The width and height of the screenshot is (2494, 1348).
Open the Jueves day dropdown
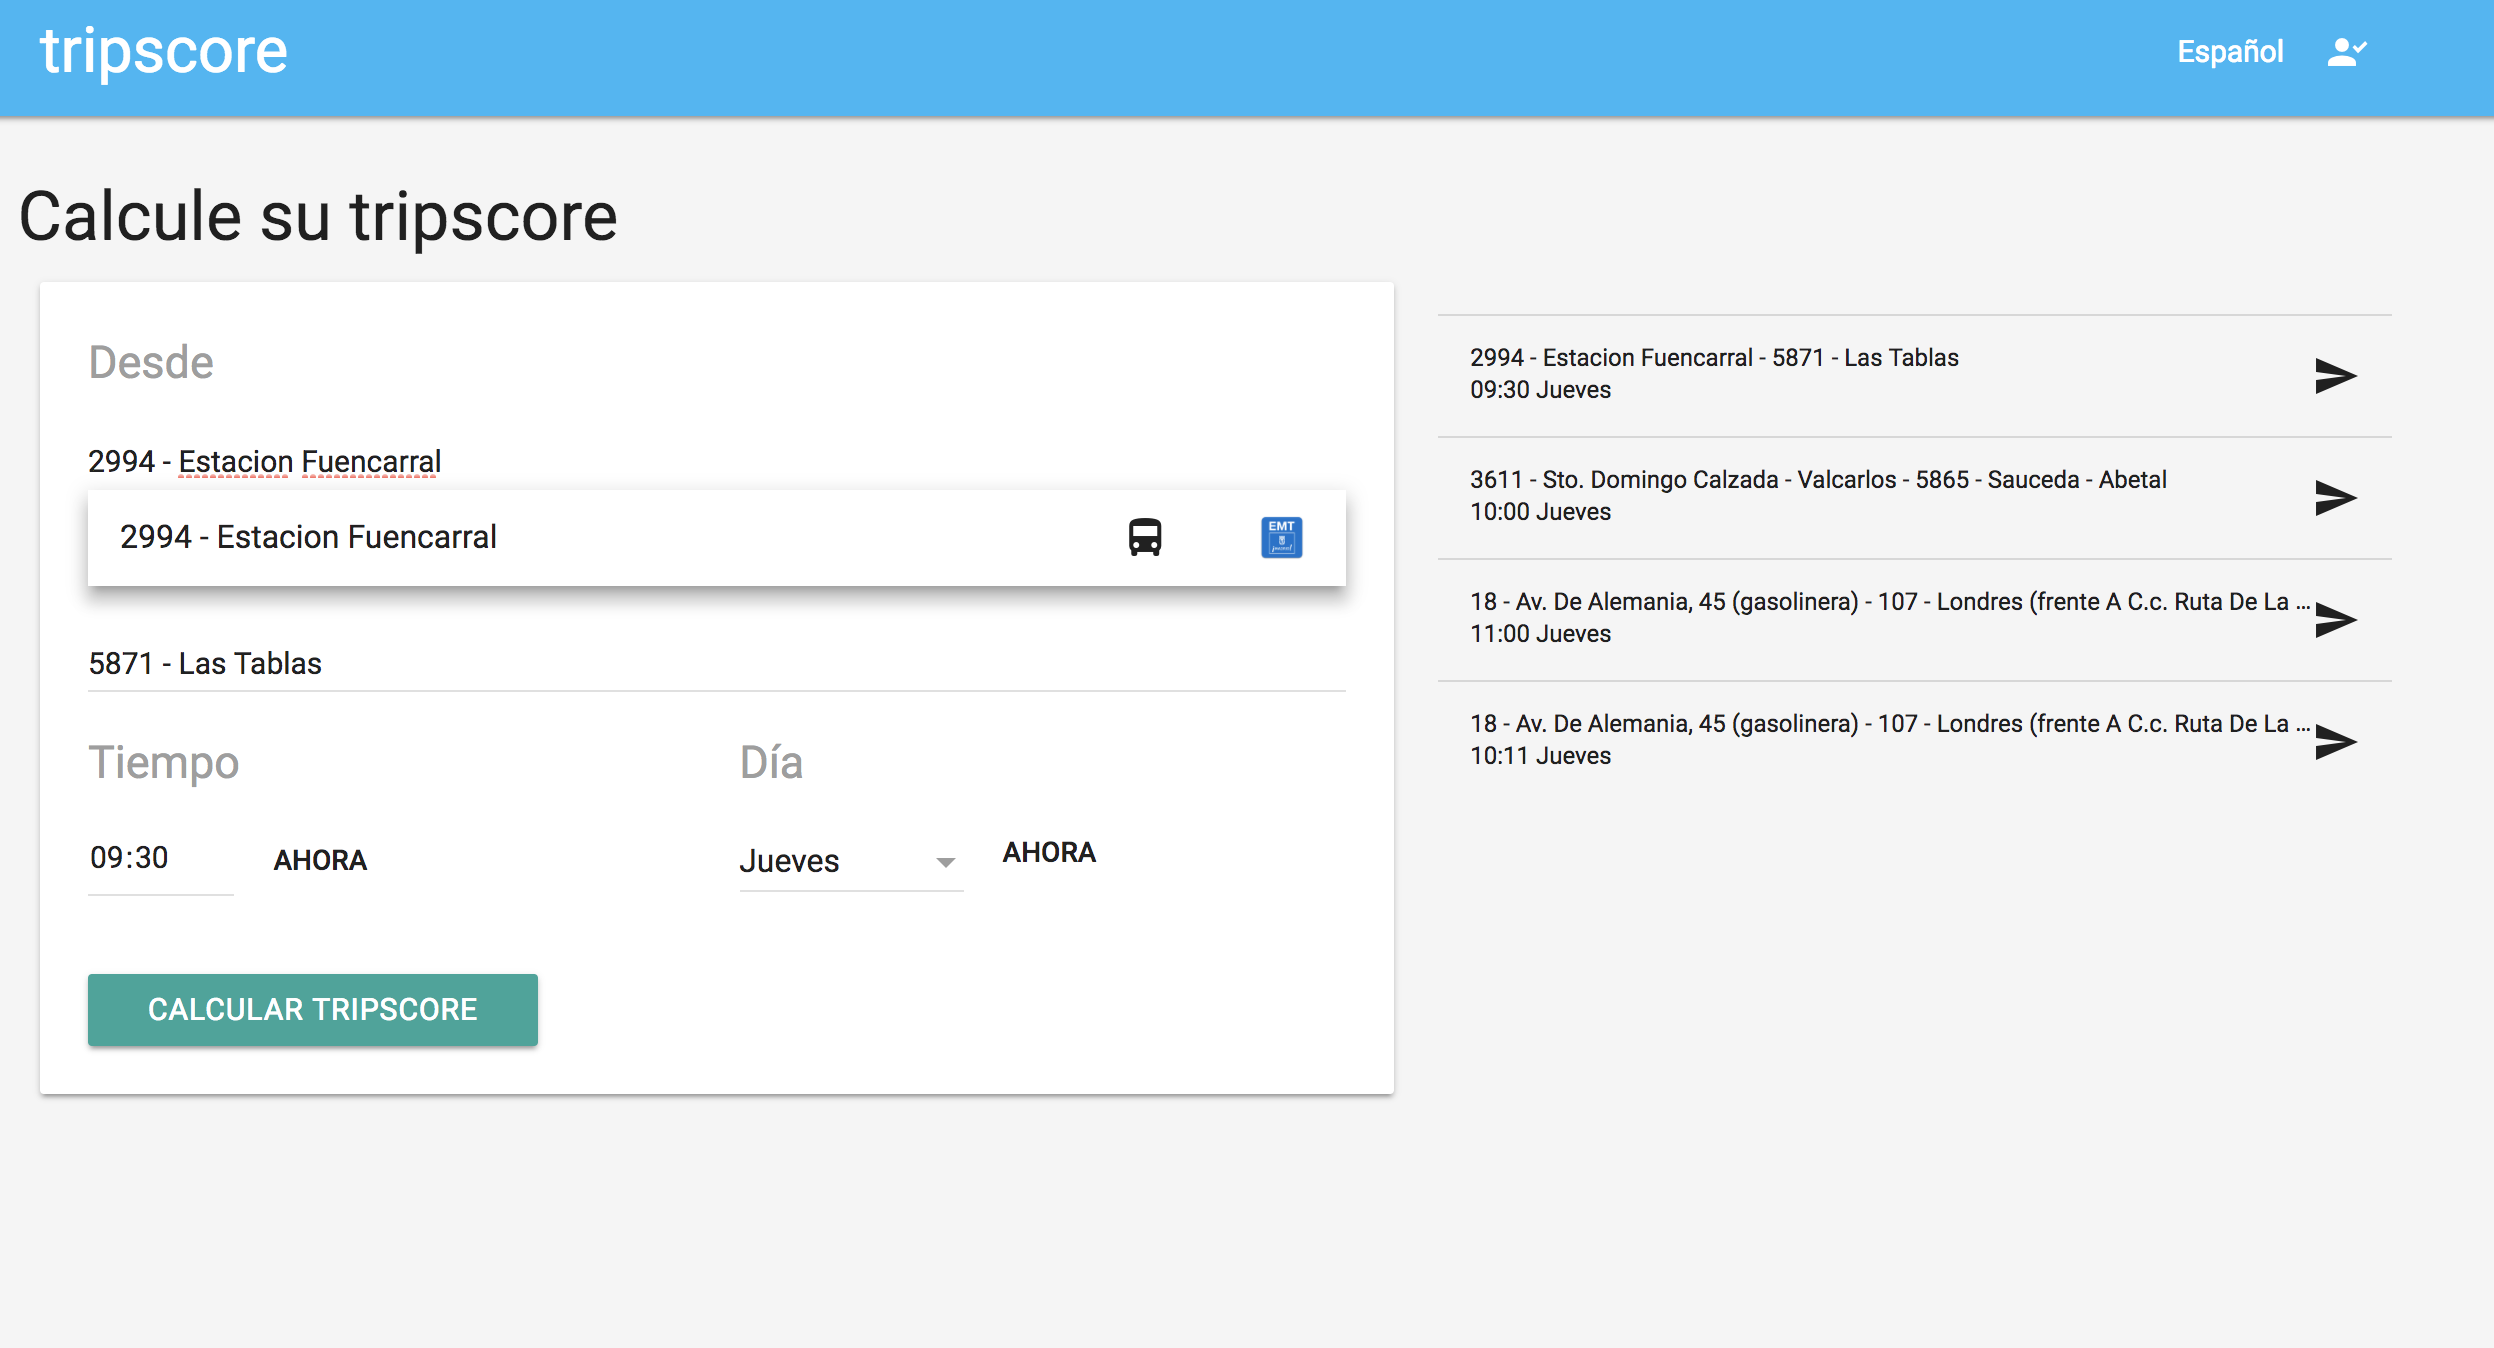[x=851, y=861]
